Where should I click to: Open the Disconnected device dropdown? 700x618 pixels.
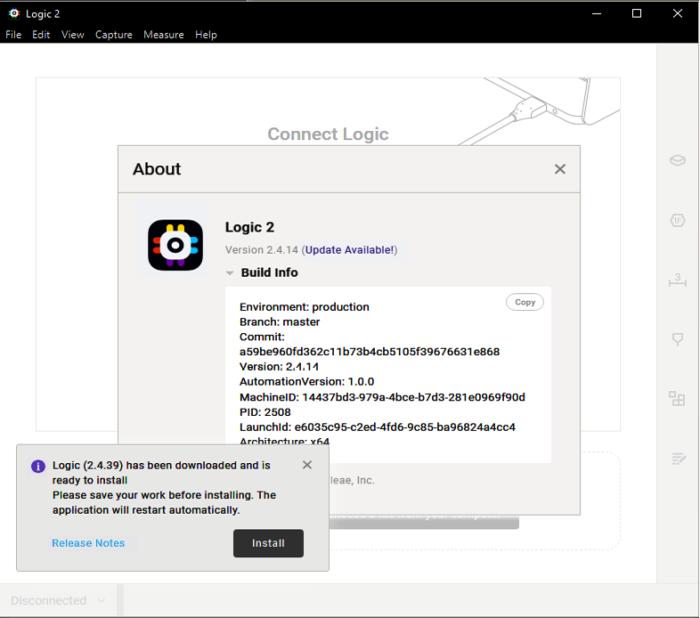(58, 601)
